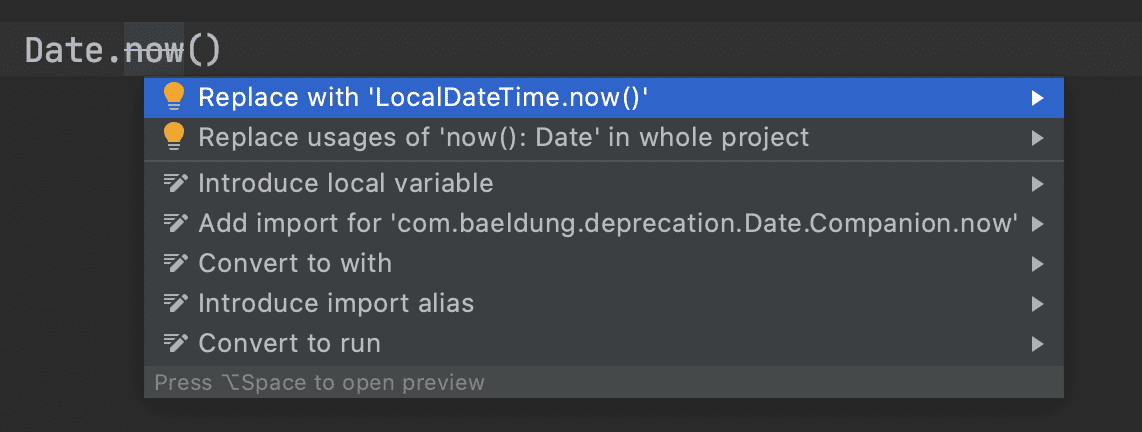This screenshot has height=432, width=1142.
Task: Click the lightbulb icon beside Replace with LocalDateTime.now()
Action: click(x=174, y=97)
